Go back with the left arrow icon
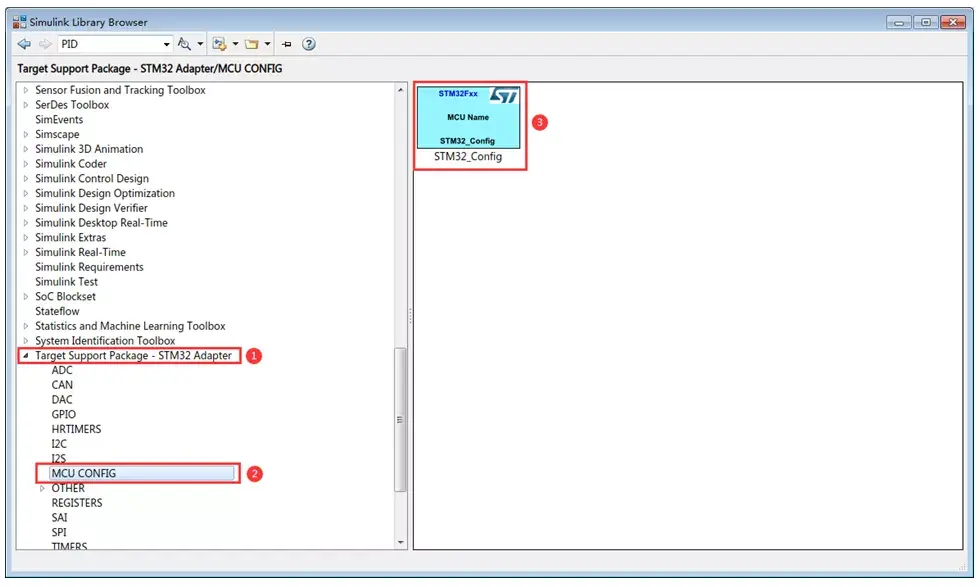The image size is (980, 587). 24,44
